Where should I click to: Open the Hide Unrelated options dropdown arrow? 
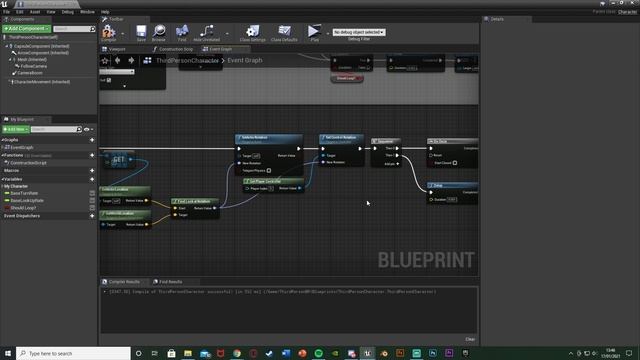click(227, 34)
